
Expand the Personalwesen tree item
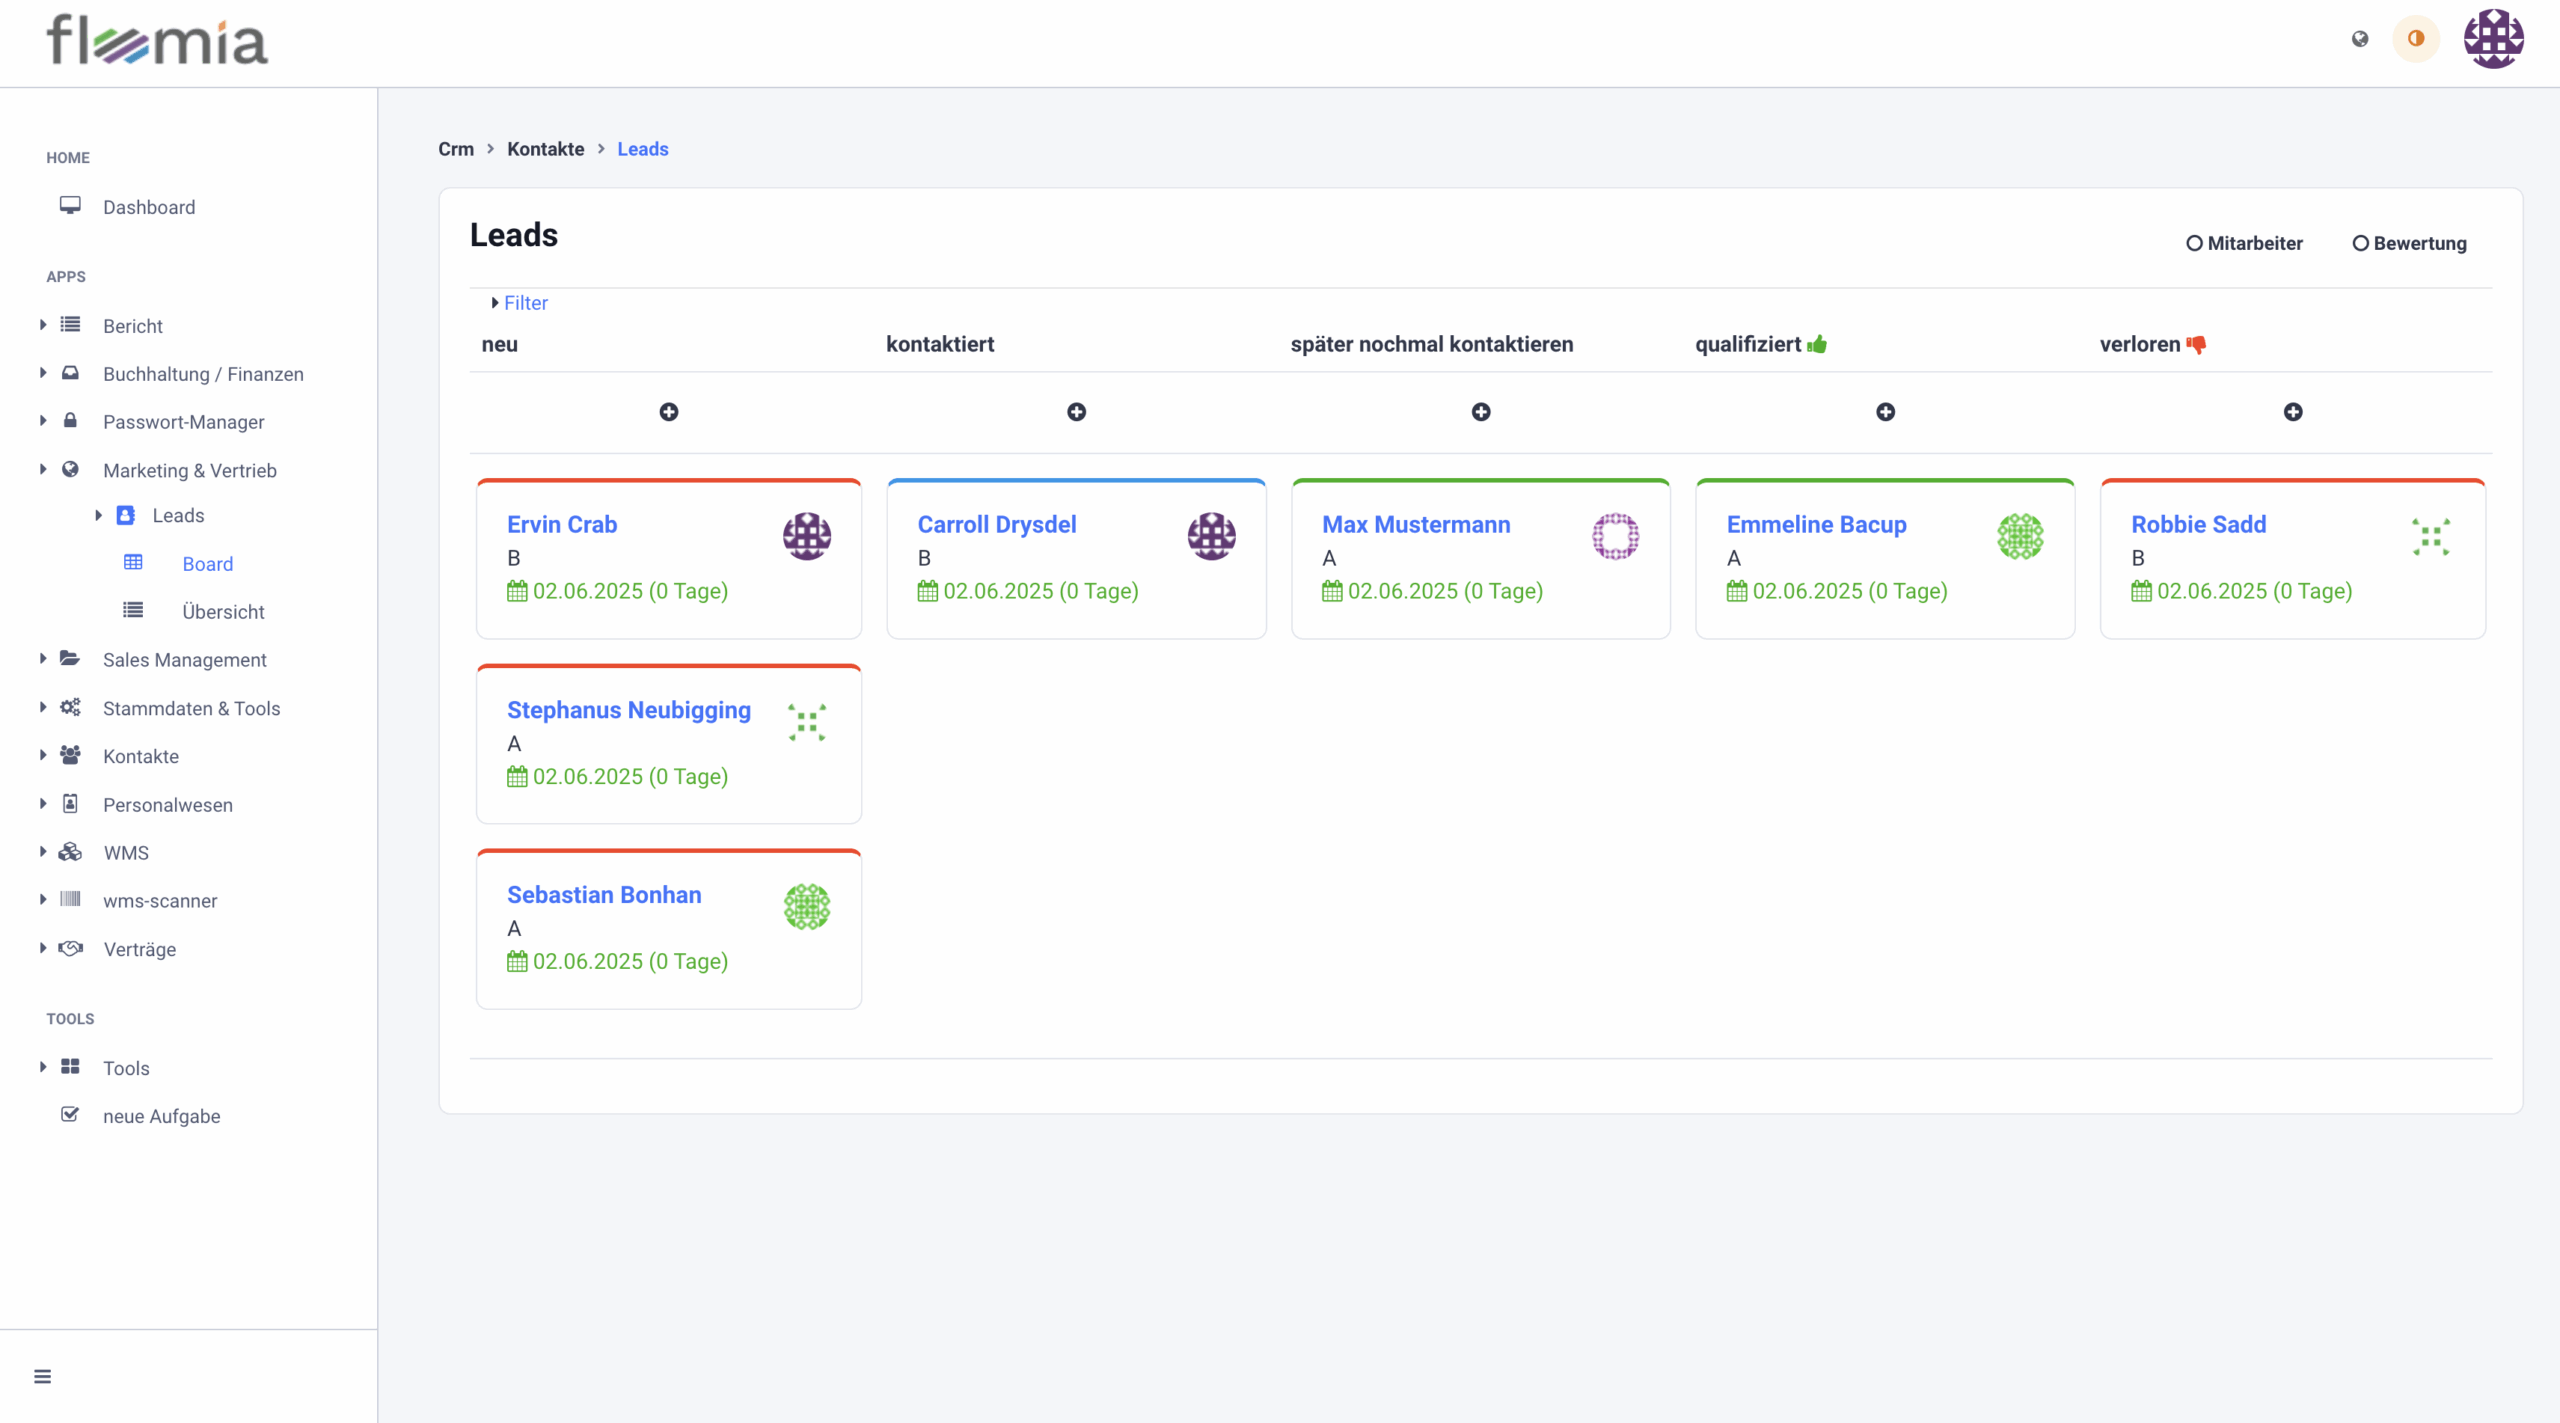(x=167, y=805)
